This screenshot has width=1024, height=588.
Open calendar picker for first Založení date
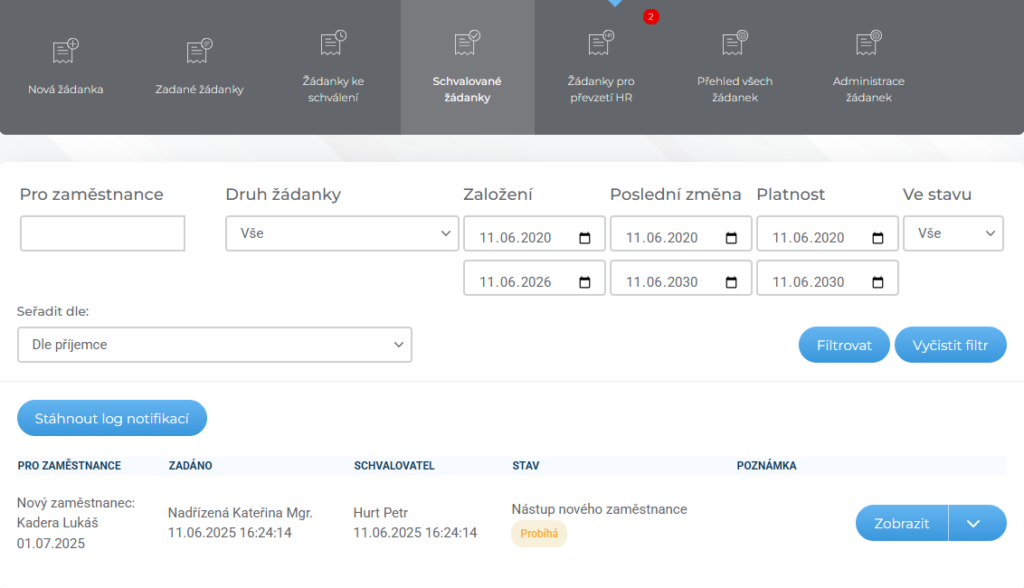[584, 238]
